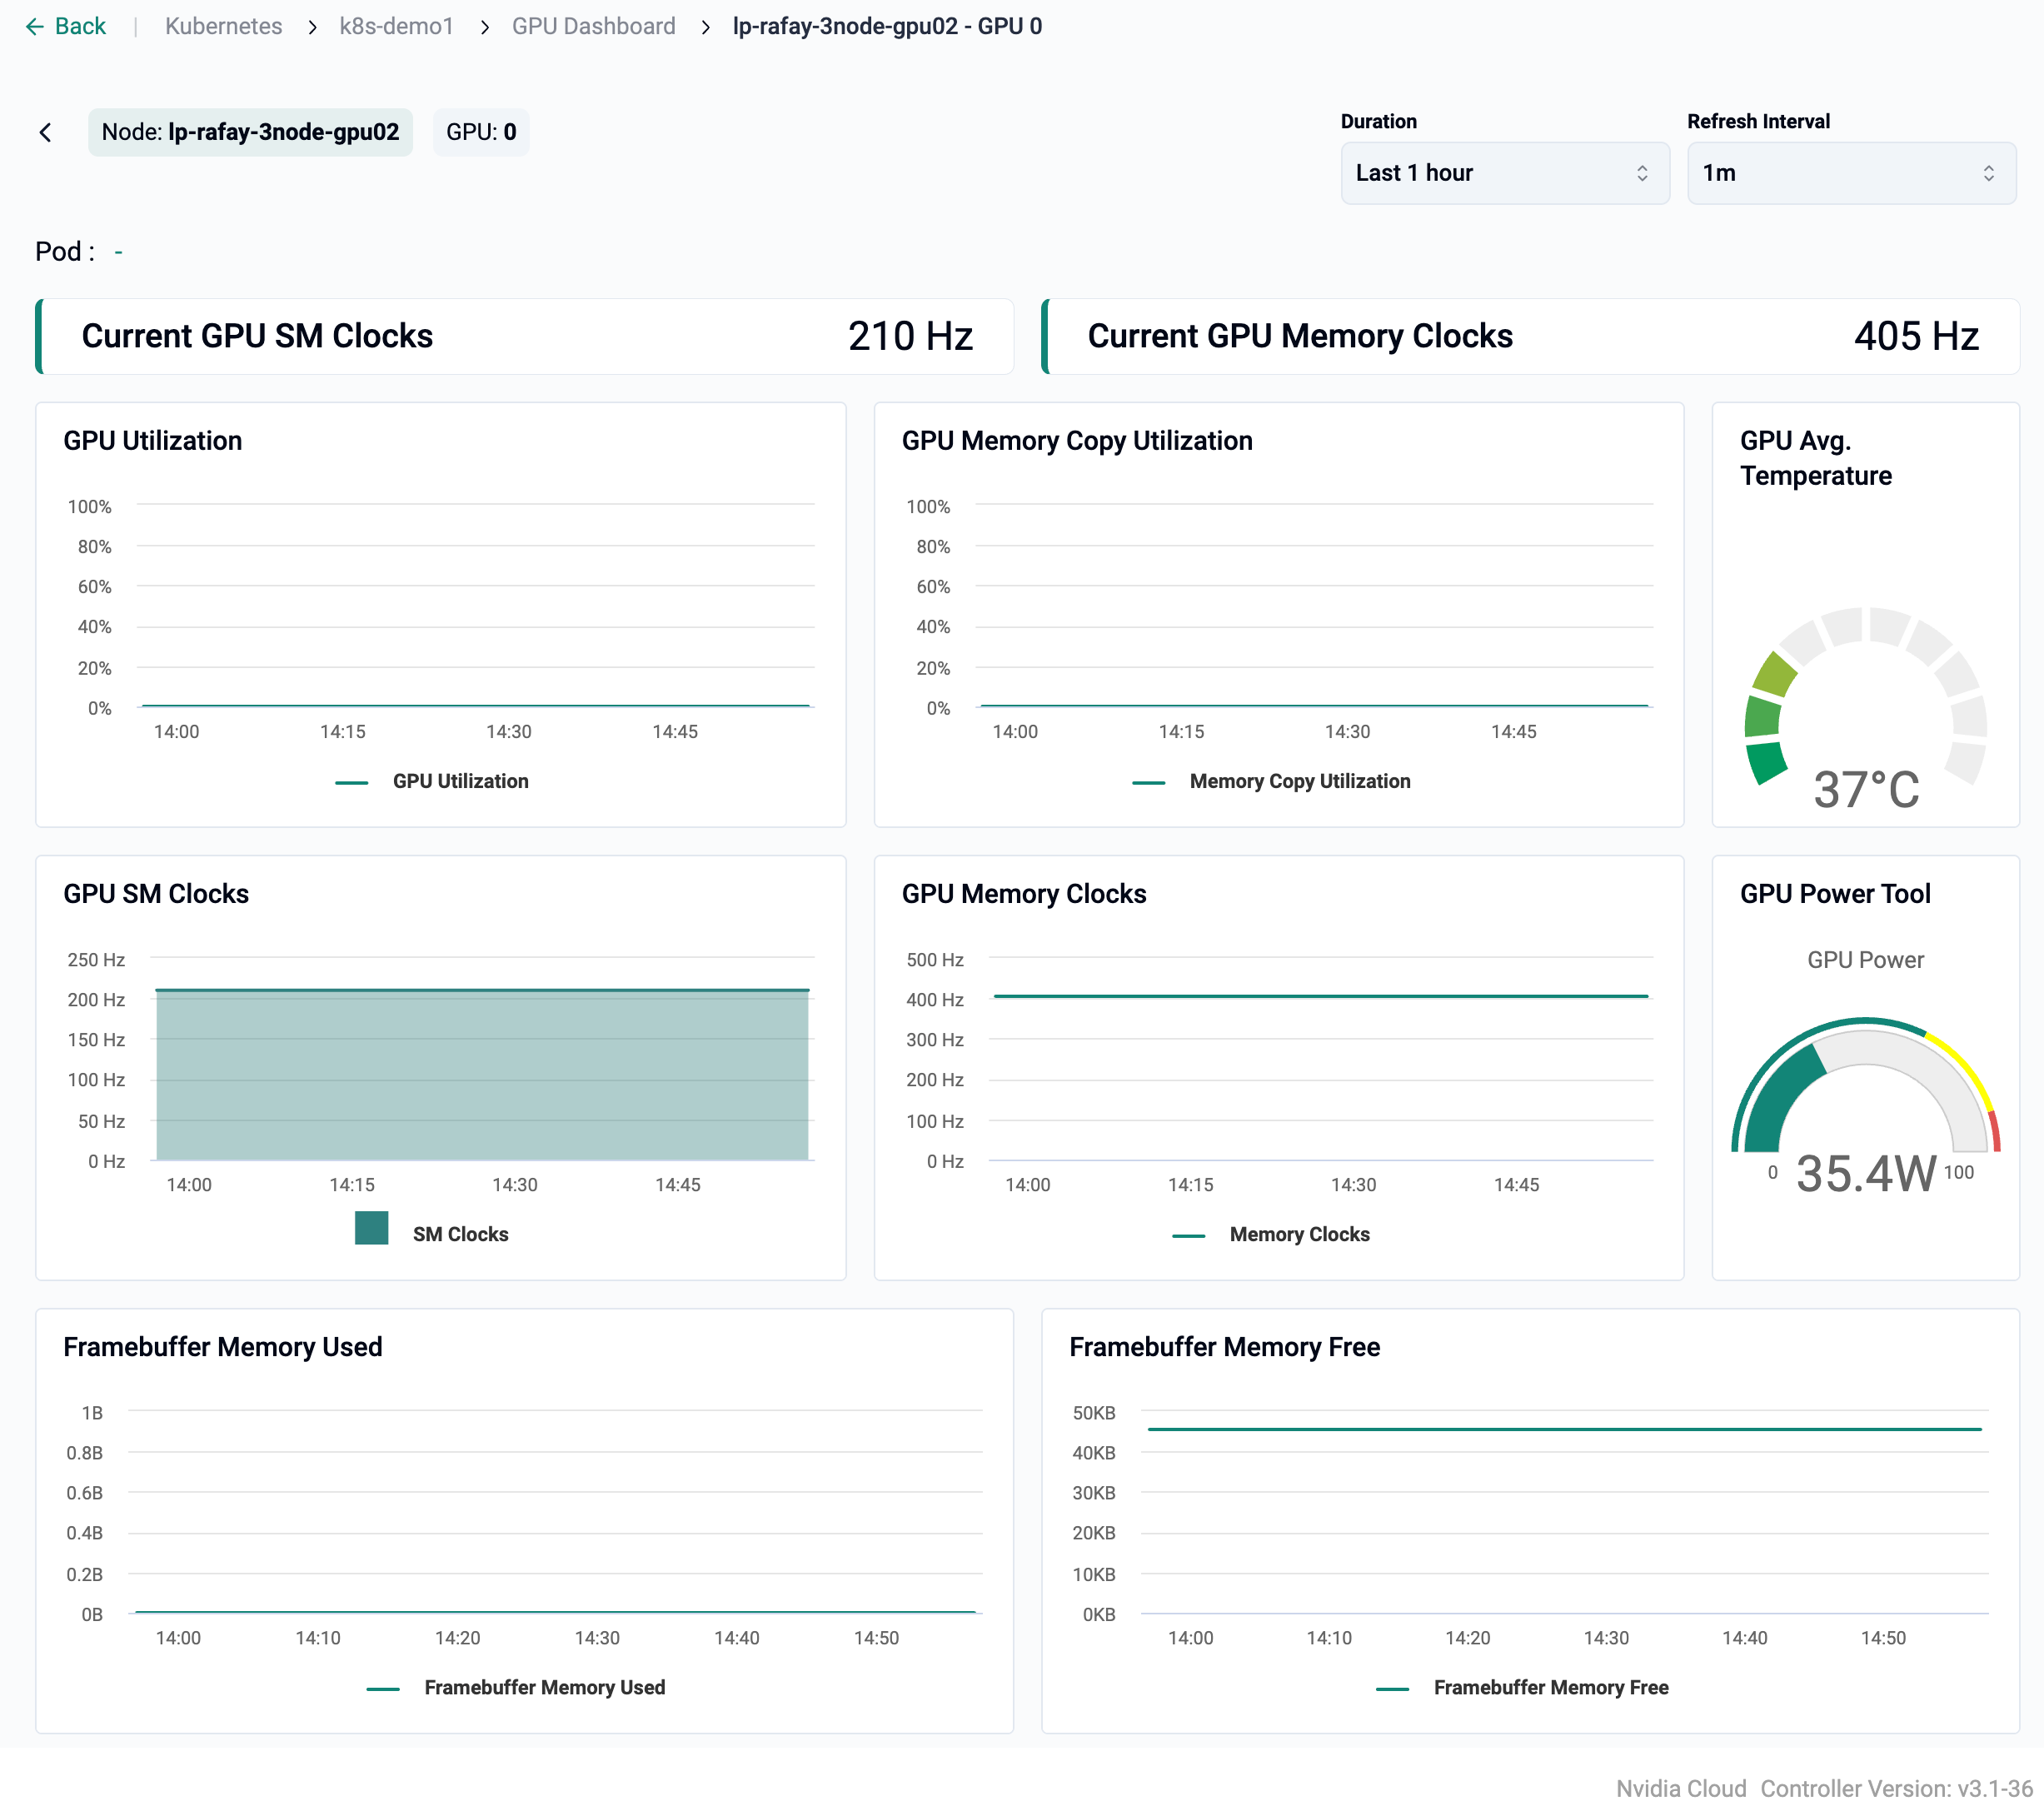Open the Refresh Interval dropdown showing 1m
The height and width of the screenshot is (1806, 2044).
point(1850,173)
